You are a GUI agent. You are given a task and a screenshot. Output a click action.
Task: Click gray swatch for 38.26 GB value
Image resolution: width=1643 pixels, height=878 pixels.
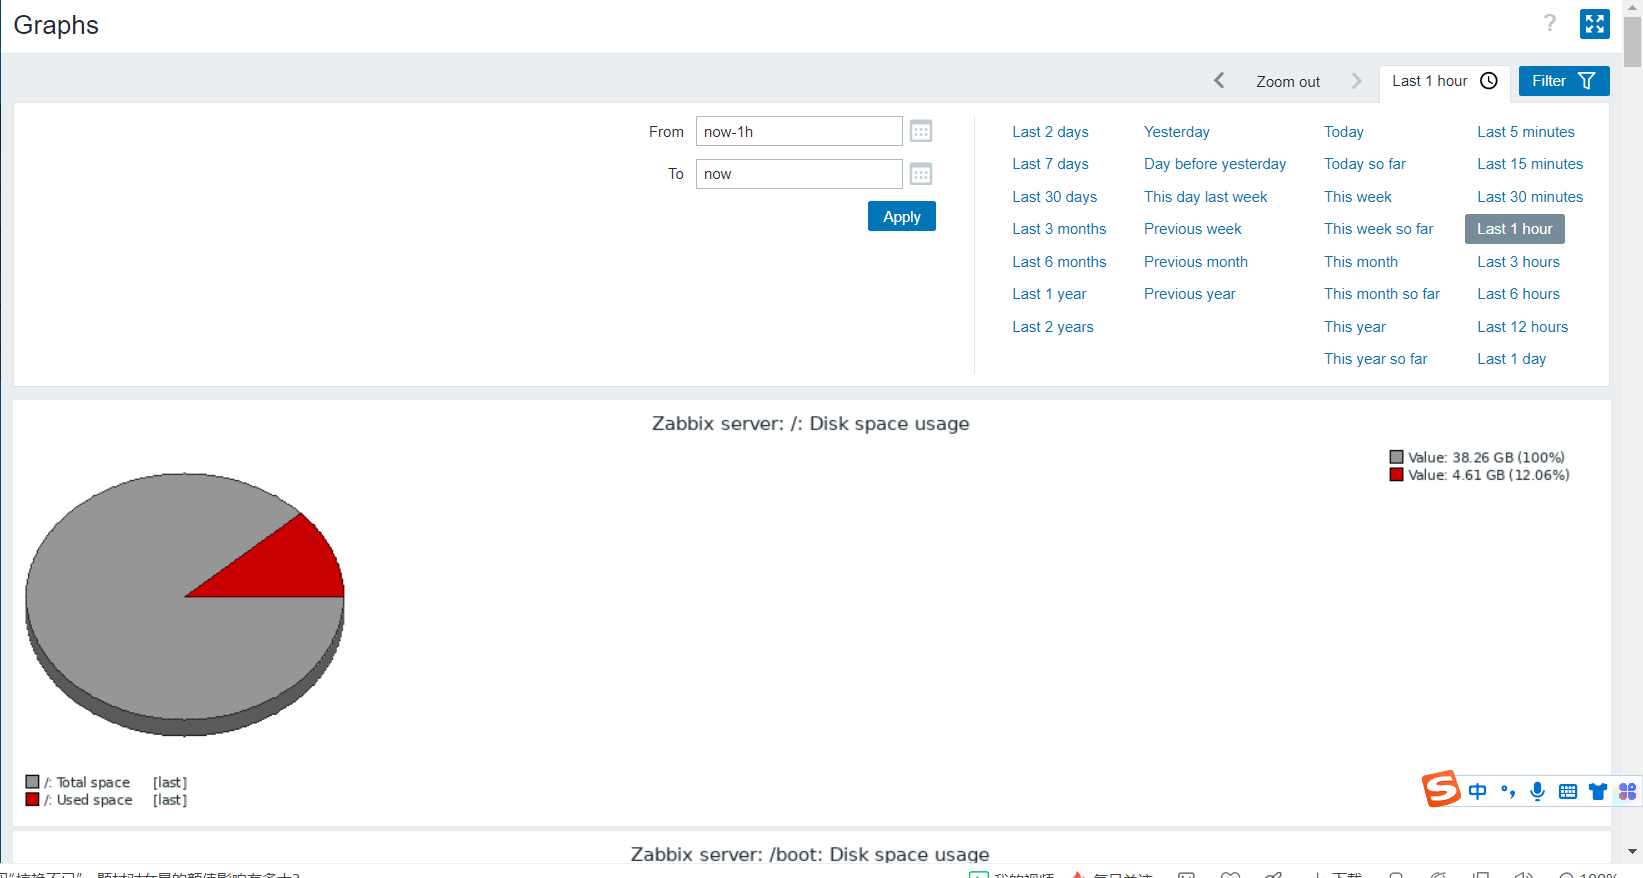1396,457
